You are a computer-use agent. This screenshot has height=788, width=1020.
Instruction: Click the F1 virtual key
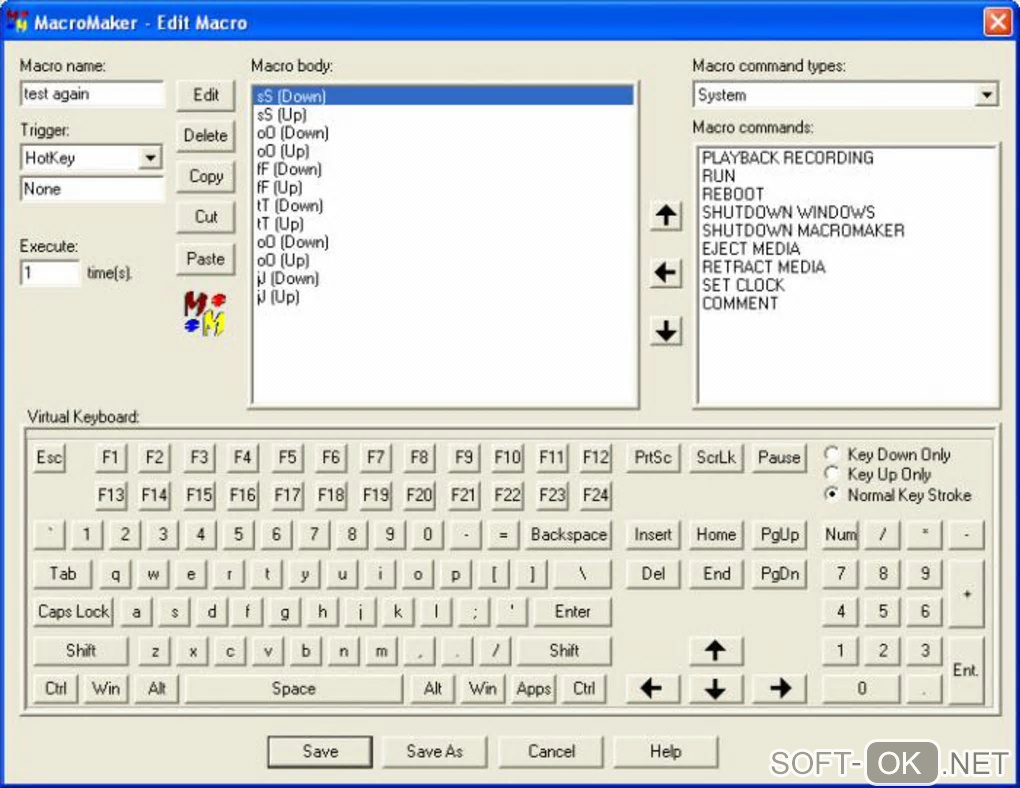point(110,457)
